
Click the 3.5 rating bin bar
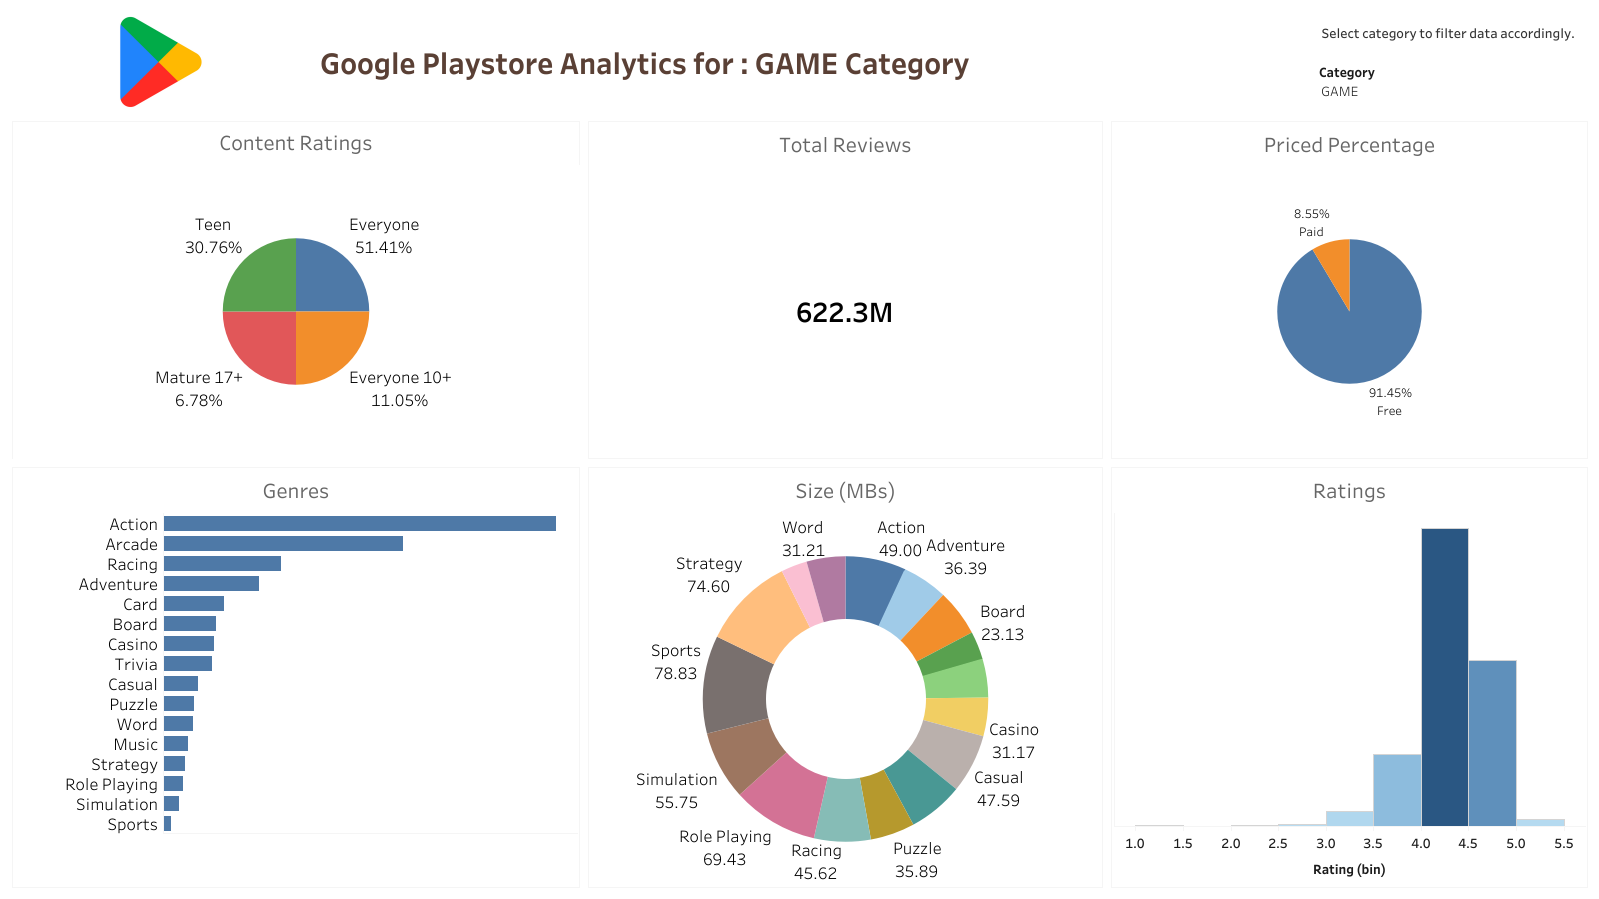[1397, 790]
